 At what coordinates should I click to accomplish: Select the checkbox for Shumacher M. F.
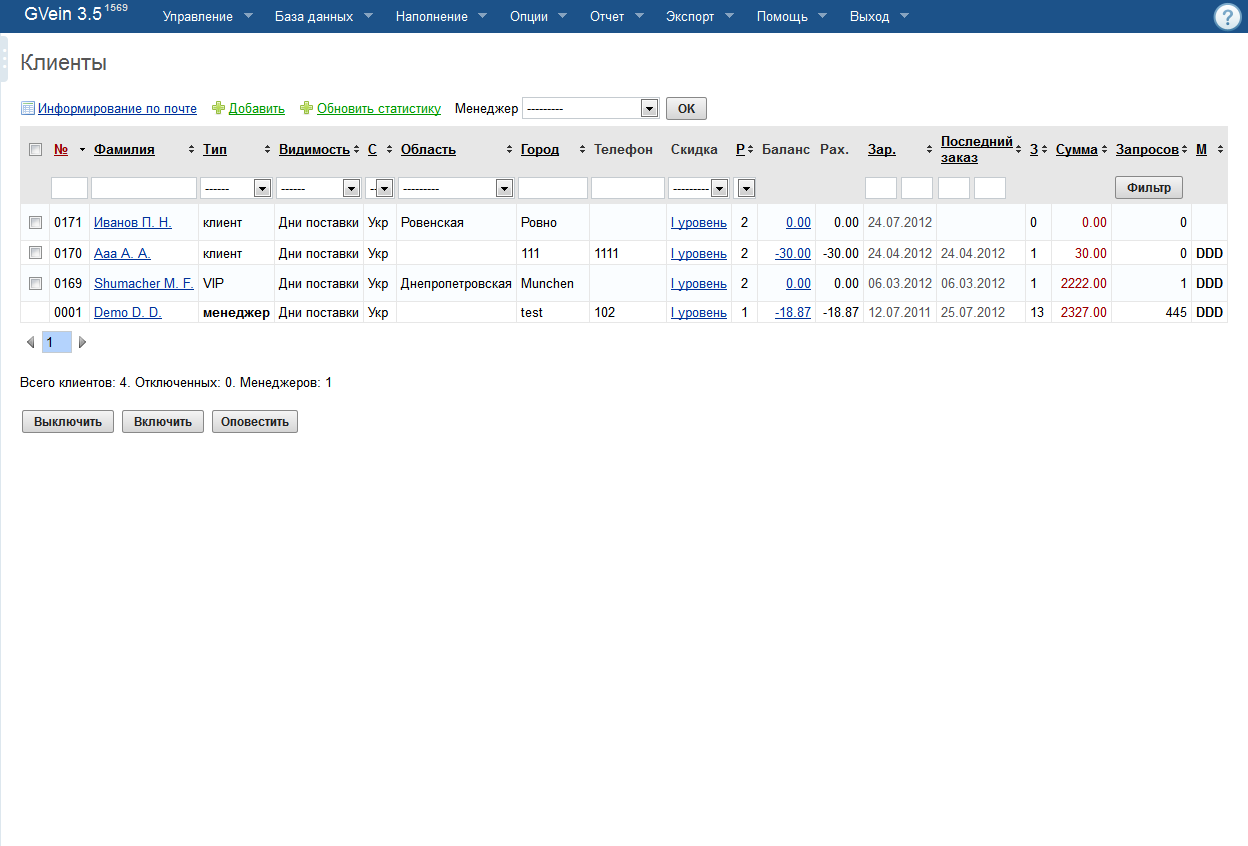(x=36, y=283)
